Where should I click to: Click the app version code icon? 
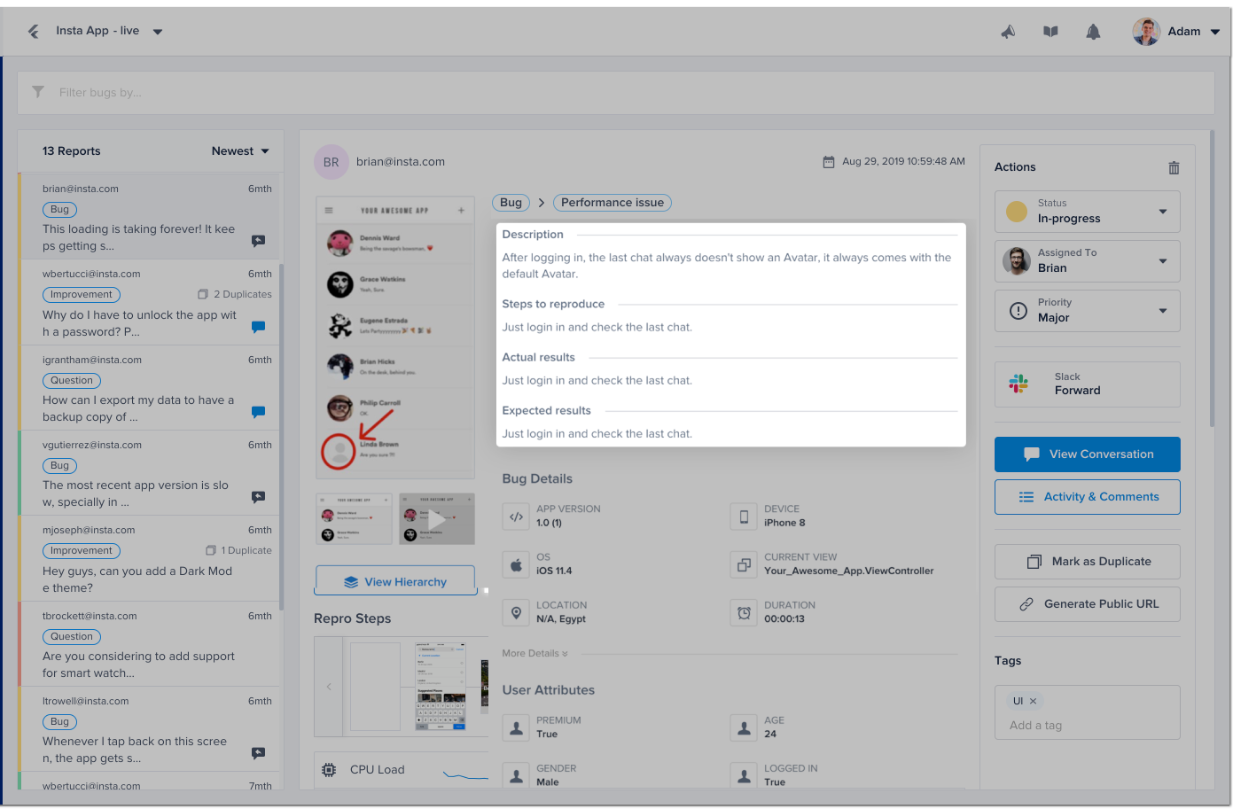(516, 517)
